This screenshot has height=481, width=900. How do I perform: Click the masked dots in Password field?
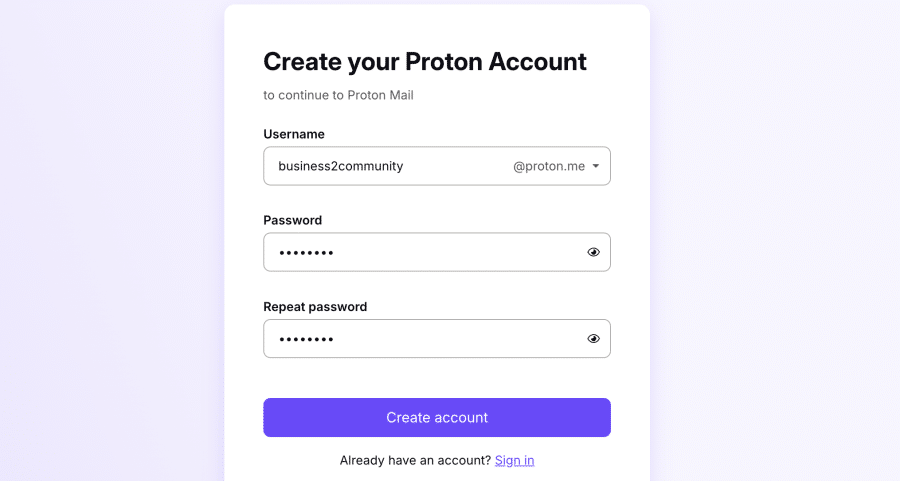(x=306, y=253)
